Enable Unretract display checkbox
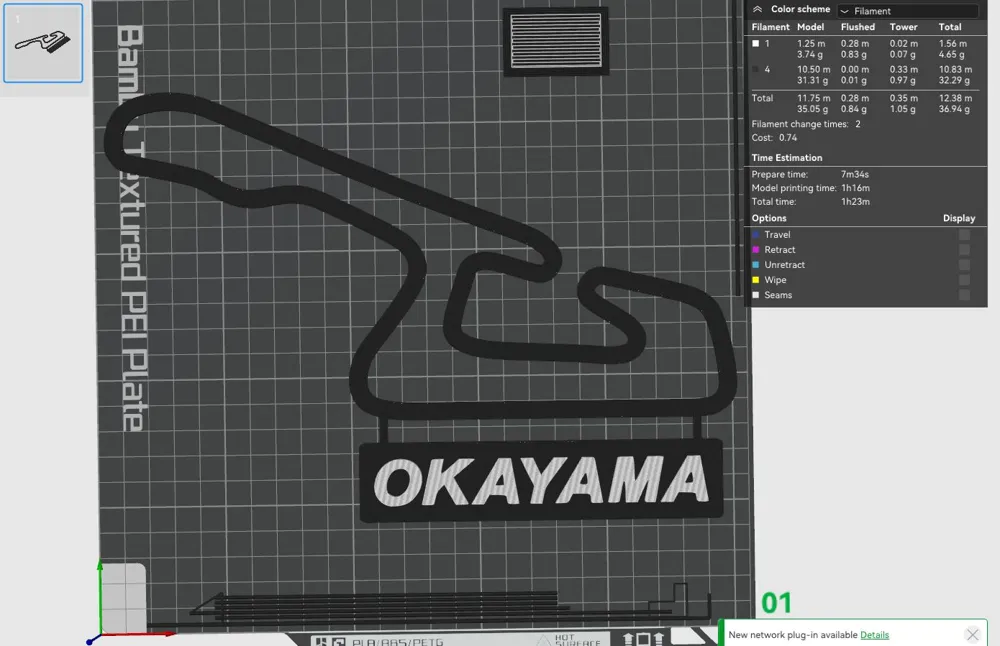The image size is (1000, 646). [x=964, y=265]
